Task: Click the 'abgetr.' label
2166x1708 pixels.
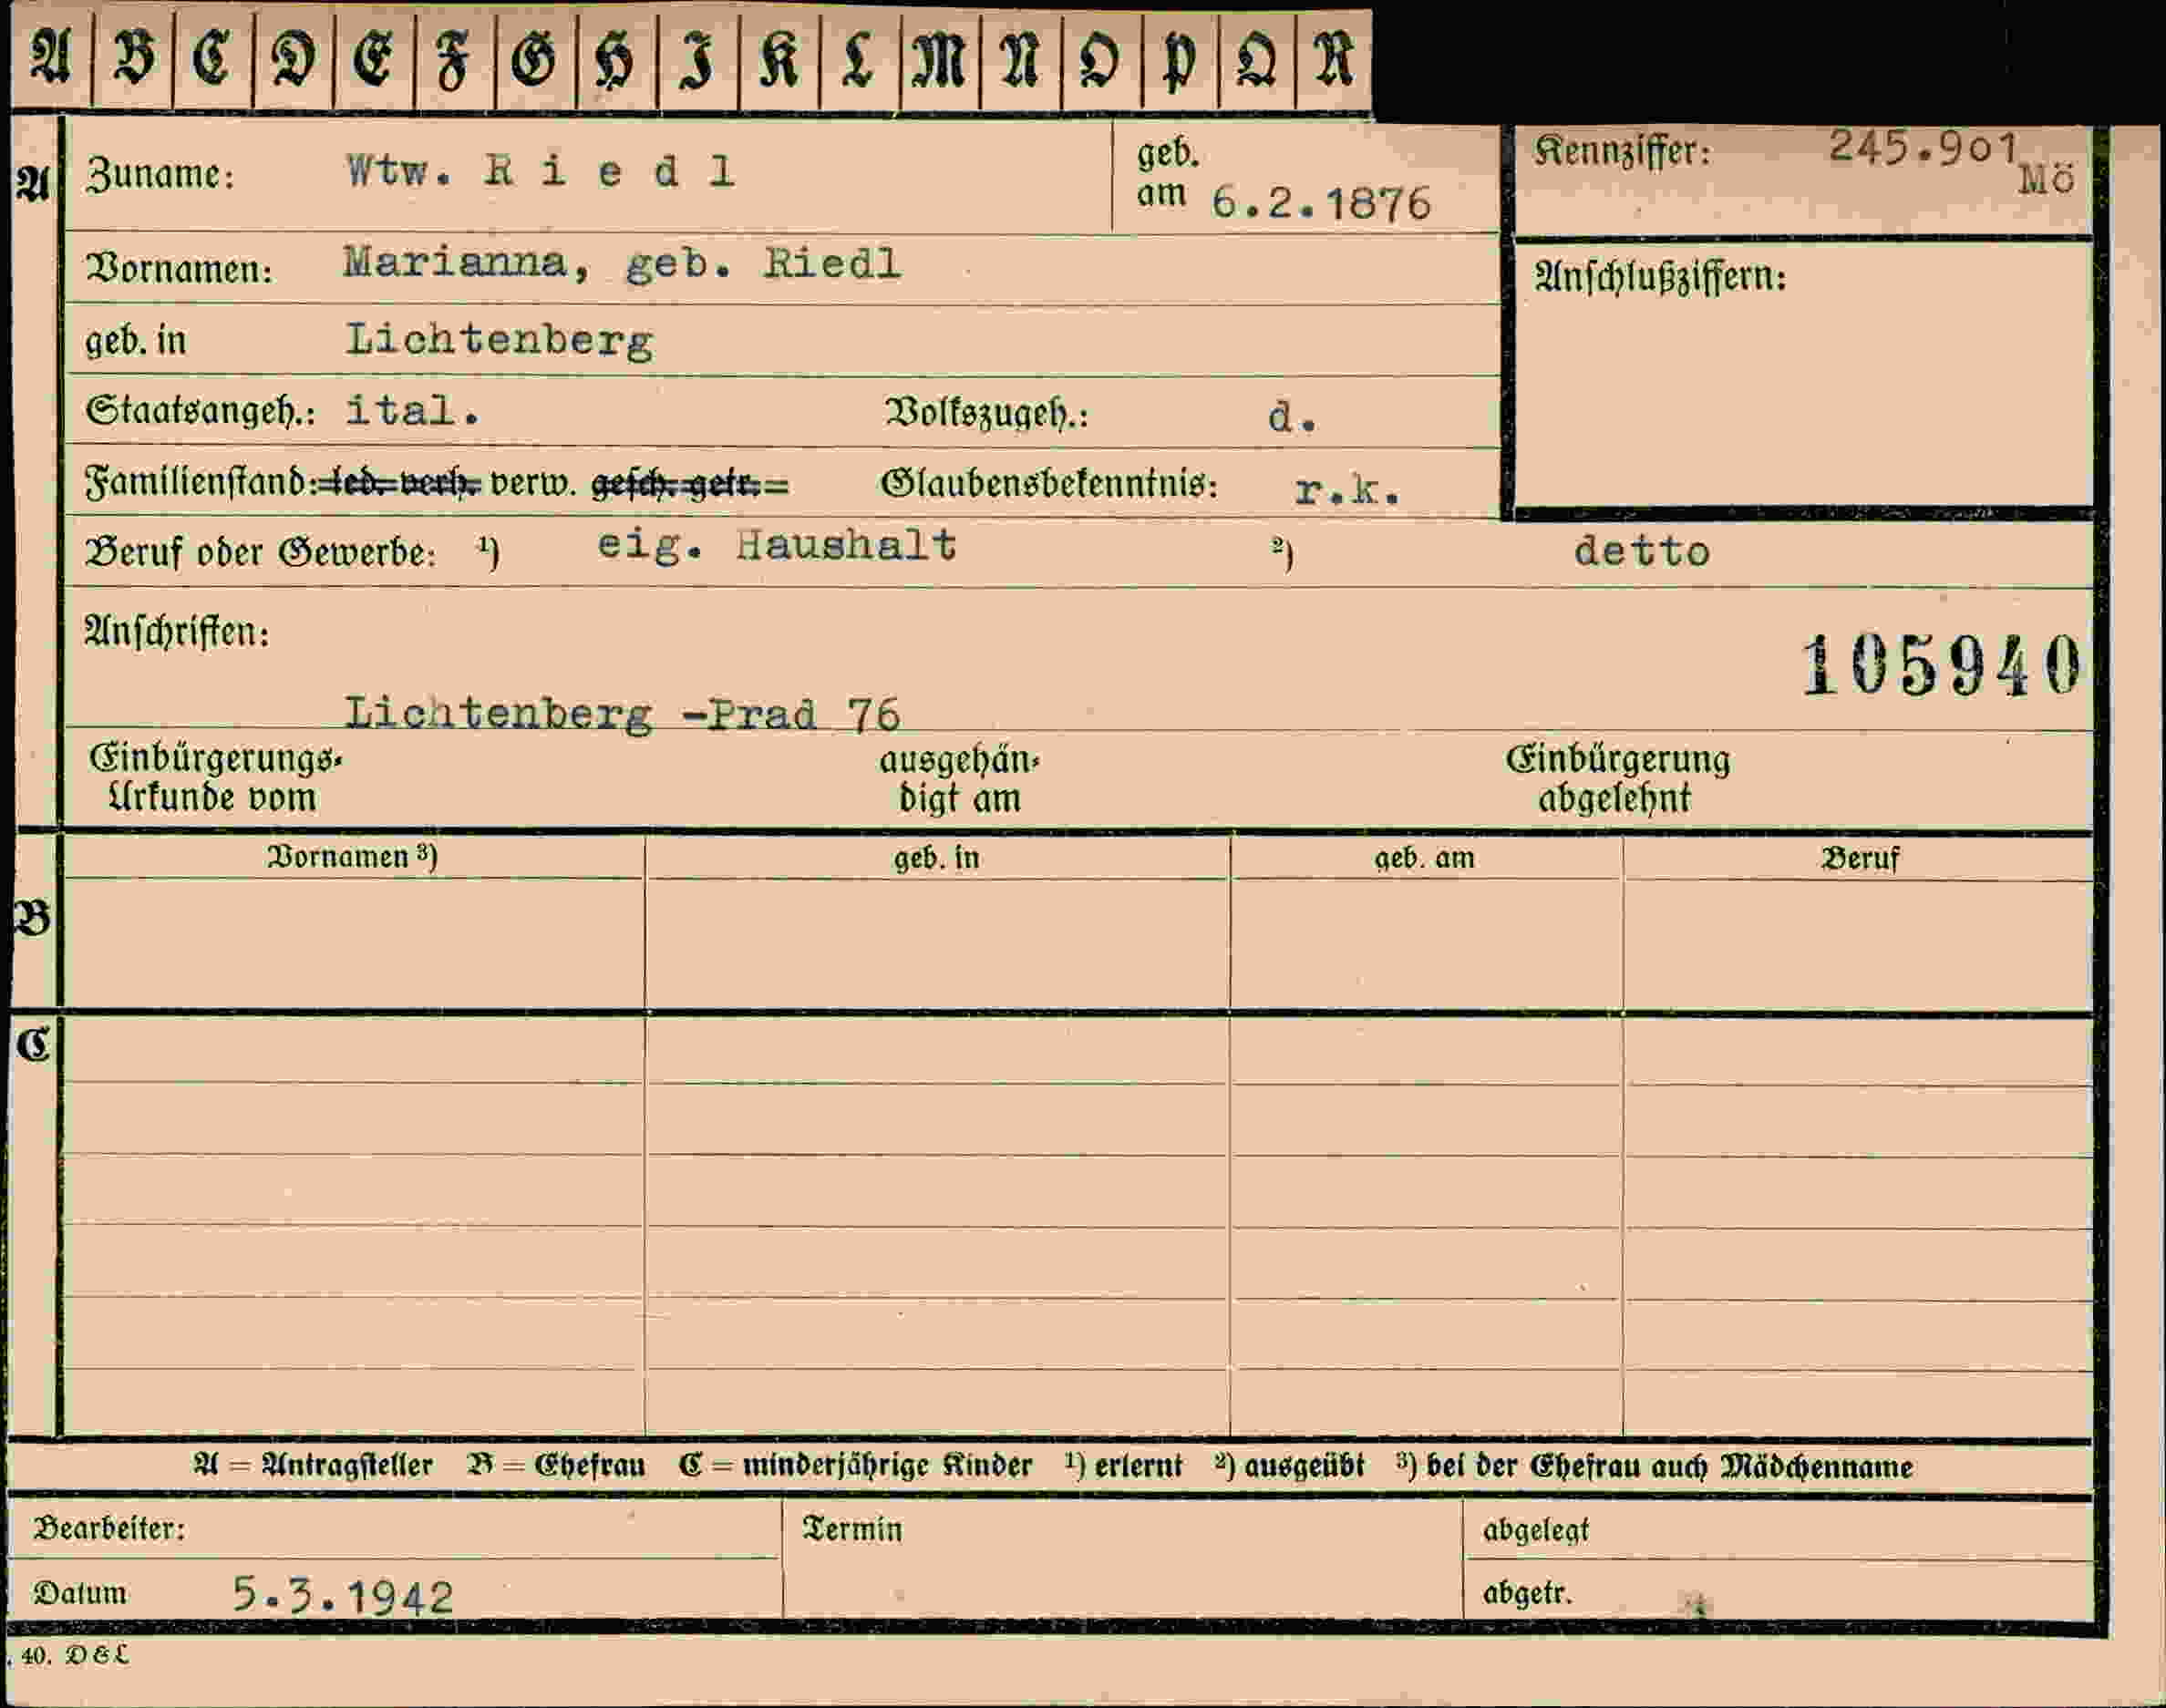Action: (x=1527, y=1593)
